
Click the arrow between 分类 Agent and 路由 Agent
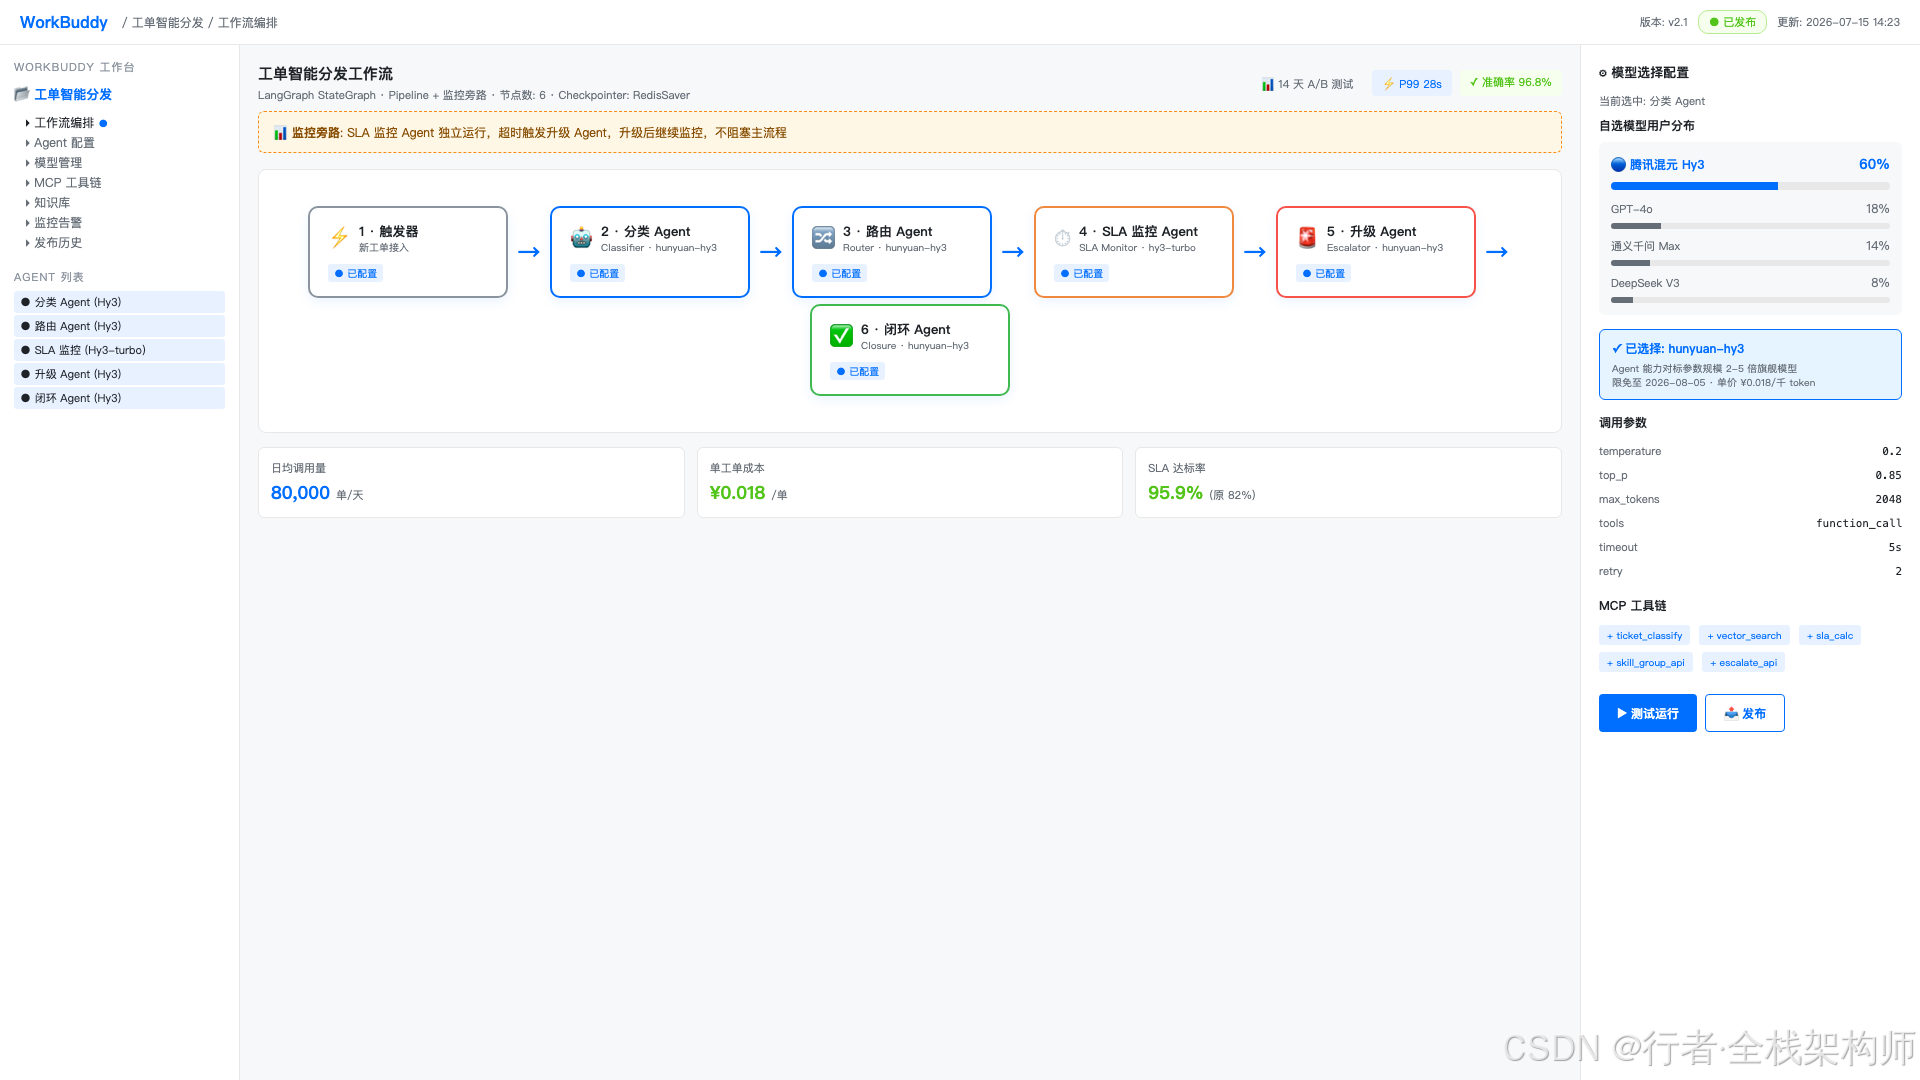click(771, 252)
